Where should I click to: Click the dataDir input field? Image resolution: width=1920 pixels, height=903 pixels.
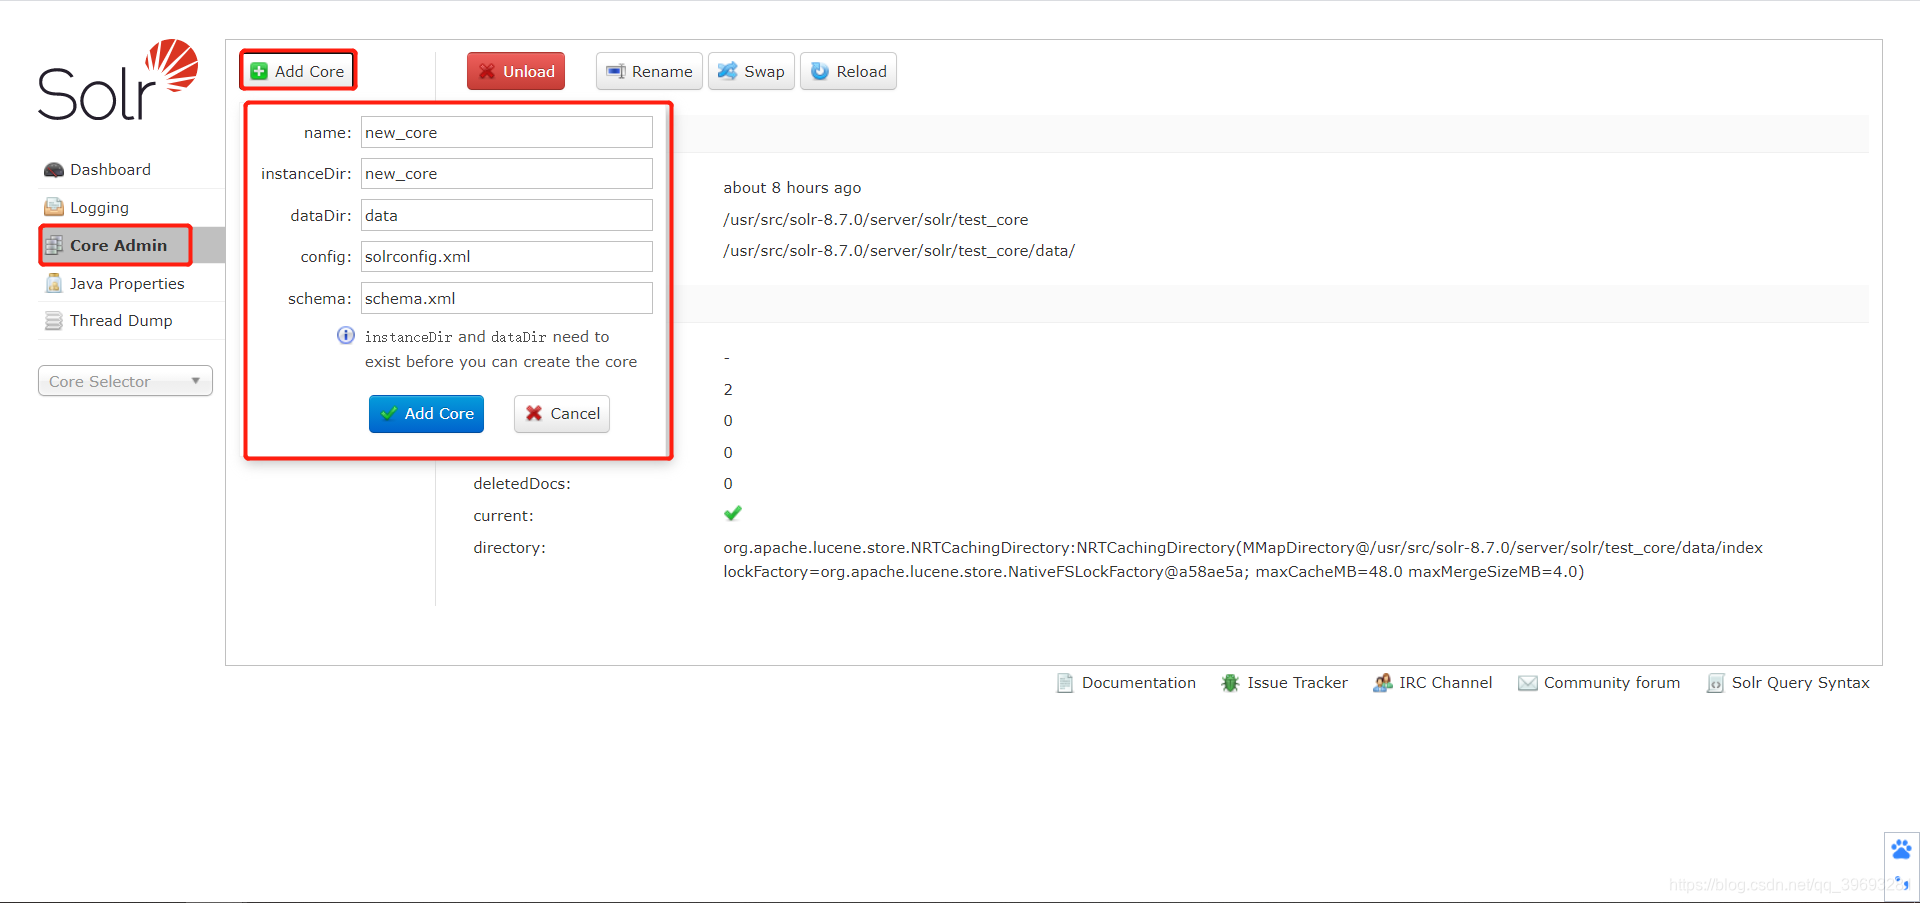507,215
